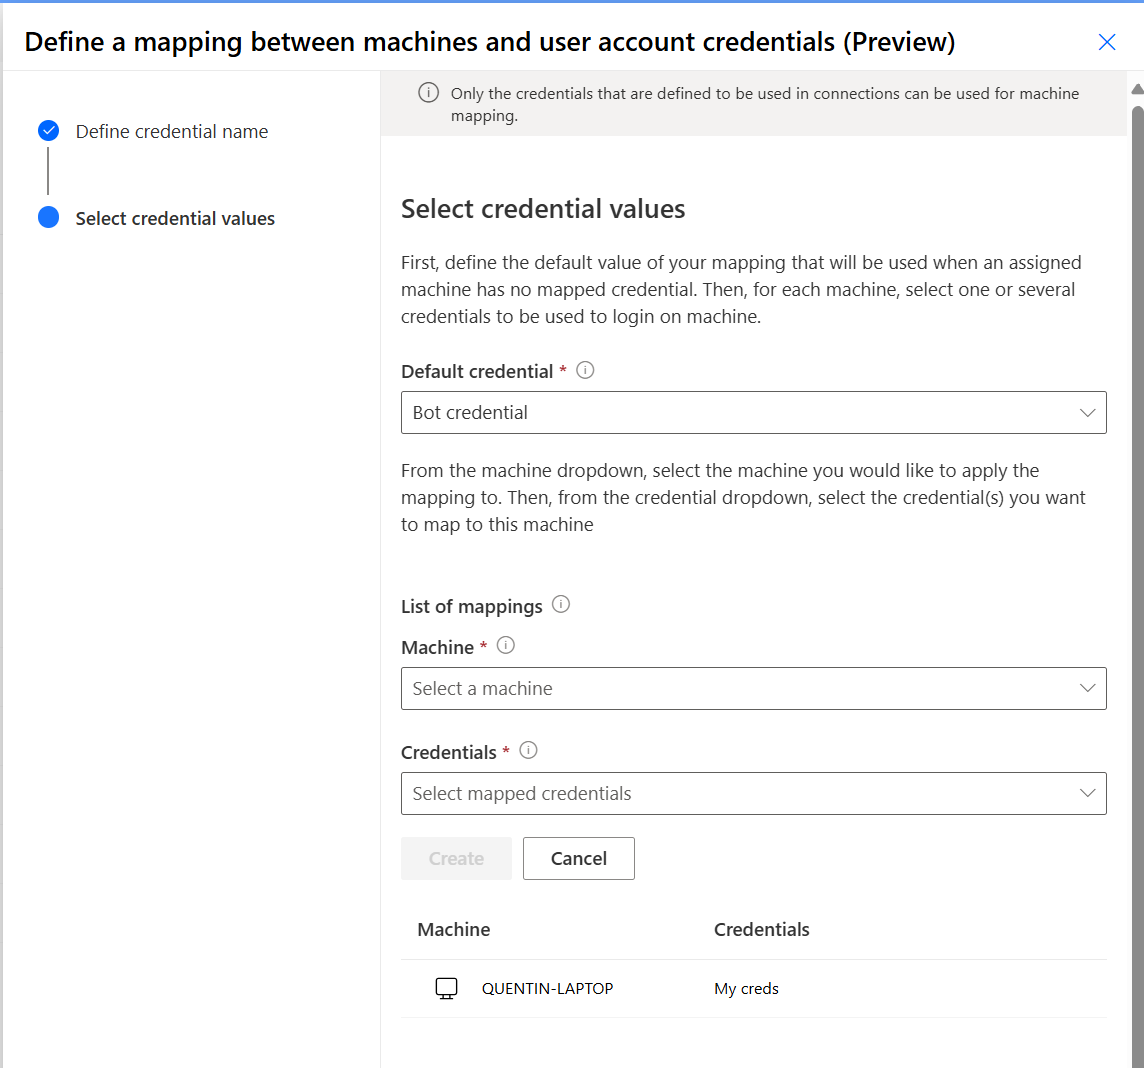Click the completed checkmark step icon
The image size is (1144, 1068).
pos(48,131)
